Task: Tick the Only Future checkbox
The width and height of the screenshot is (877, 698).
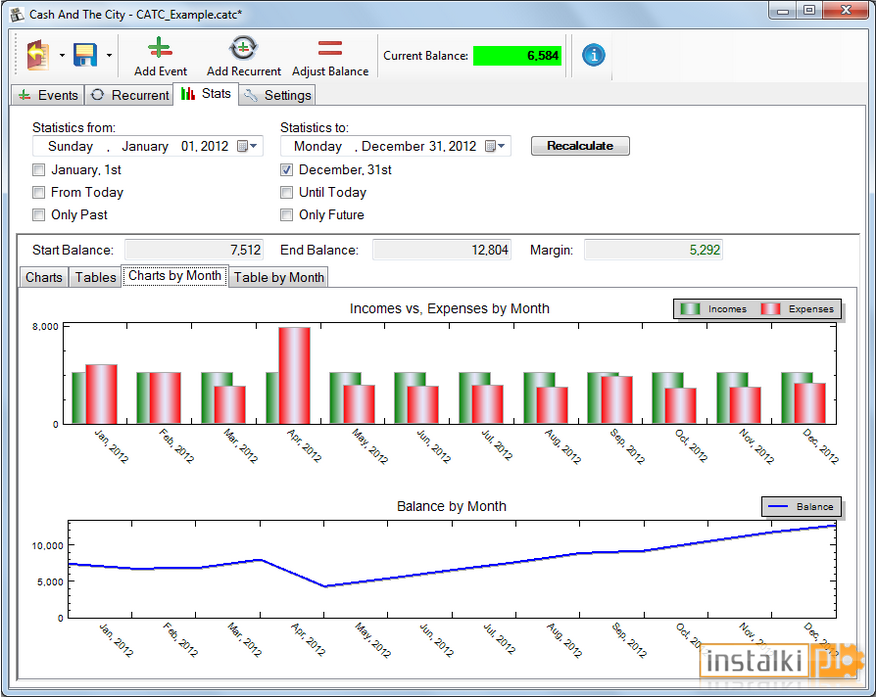Action: coord(286,215)
